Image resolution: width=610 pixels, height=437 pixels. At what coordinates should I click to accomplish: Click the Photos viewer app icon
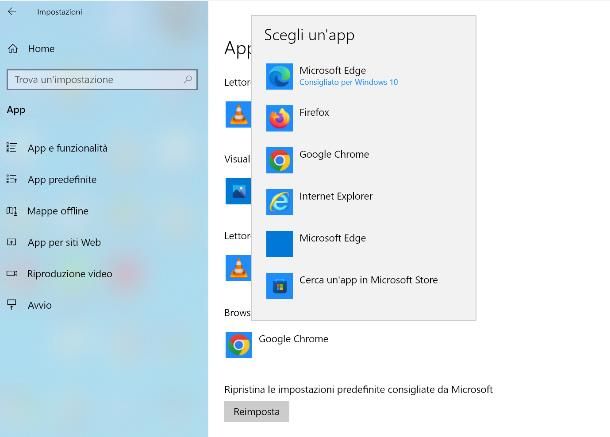click(238, 191)
